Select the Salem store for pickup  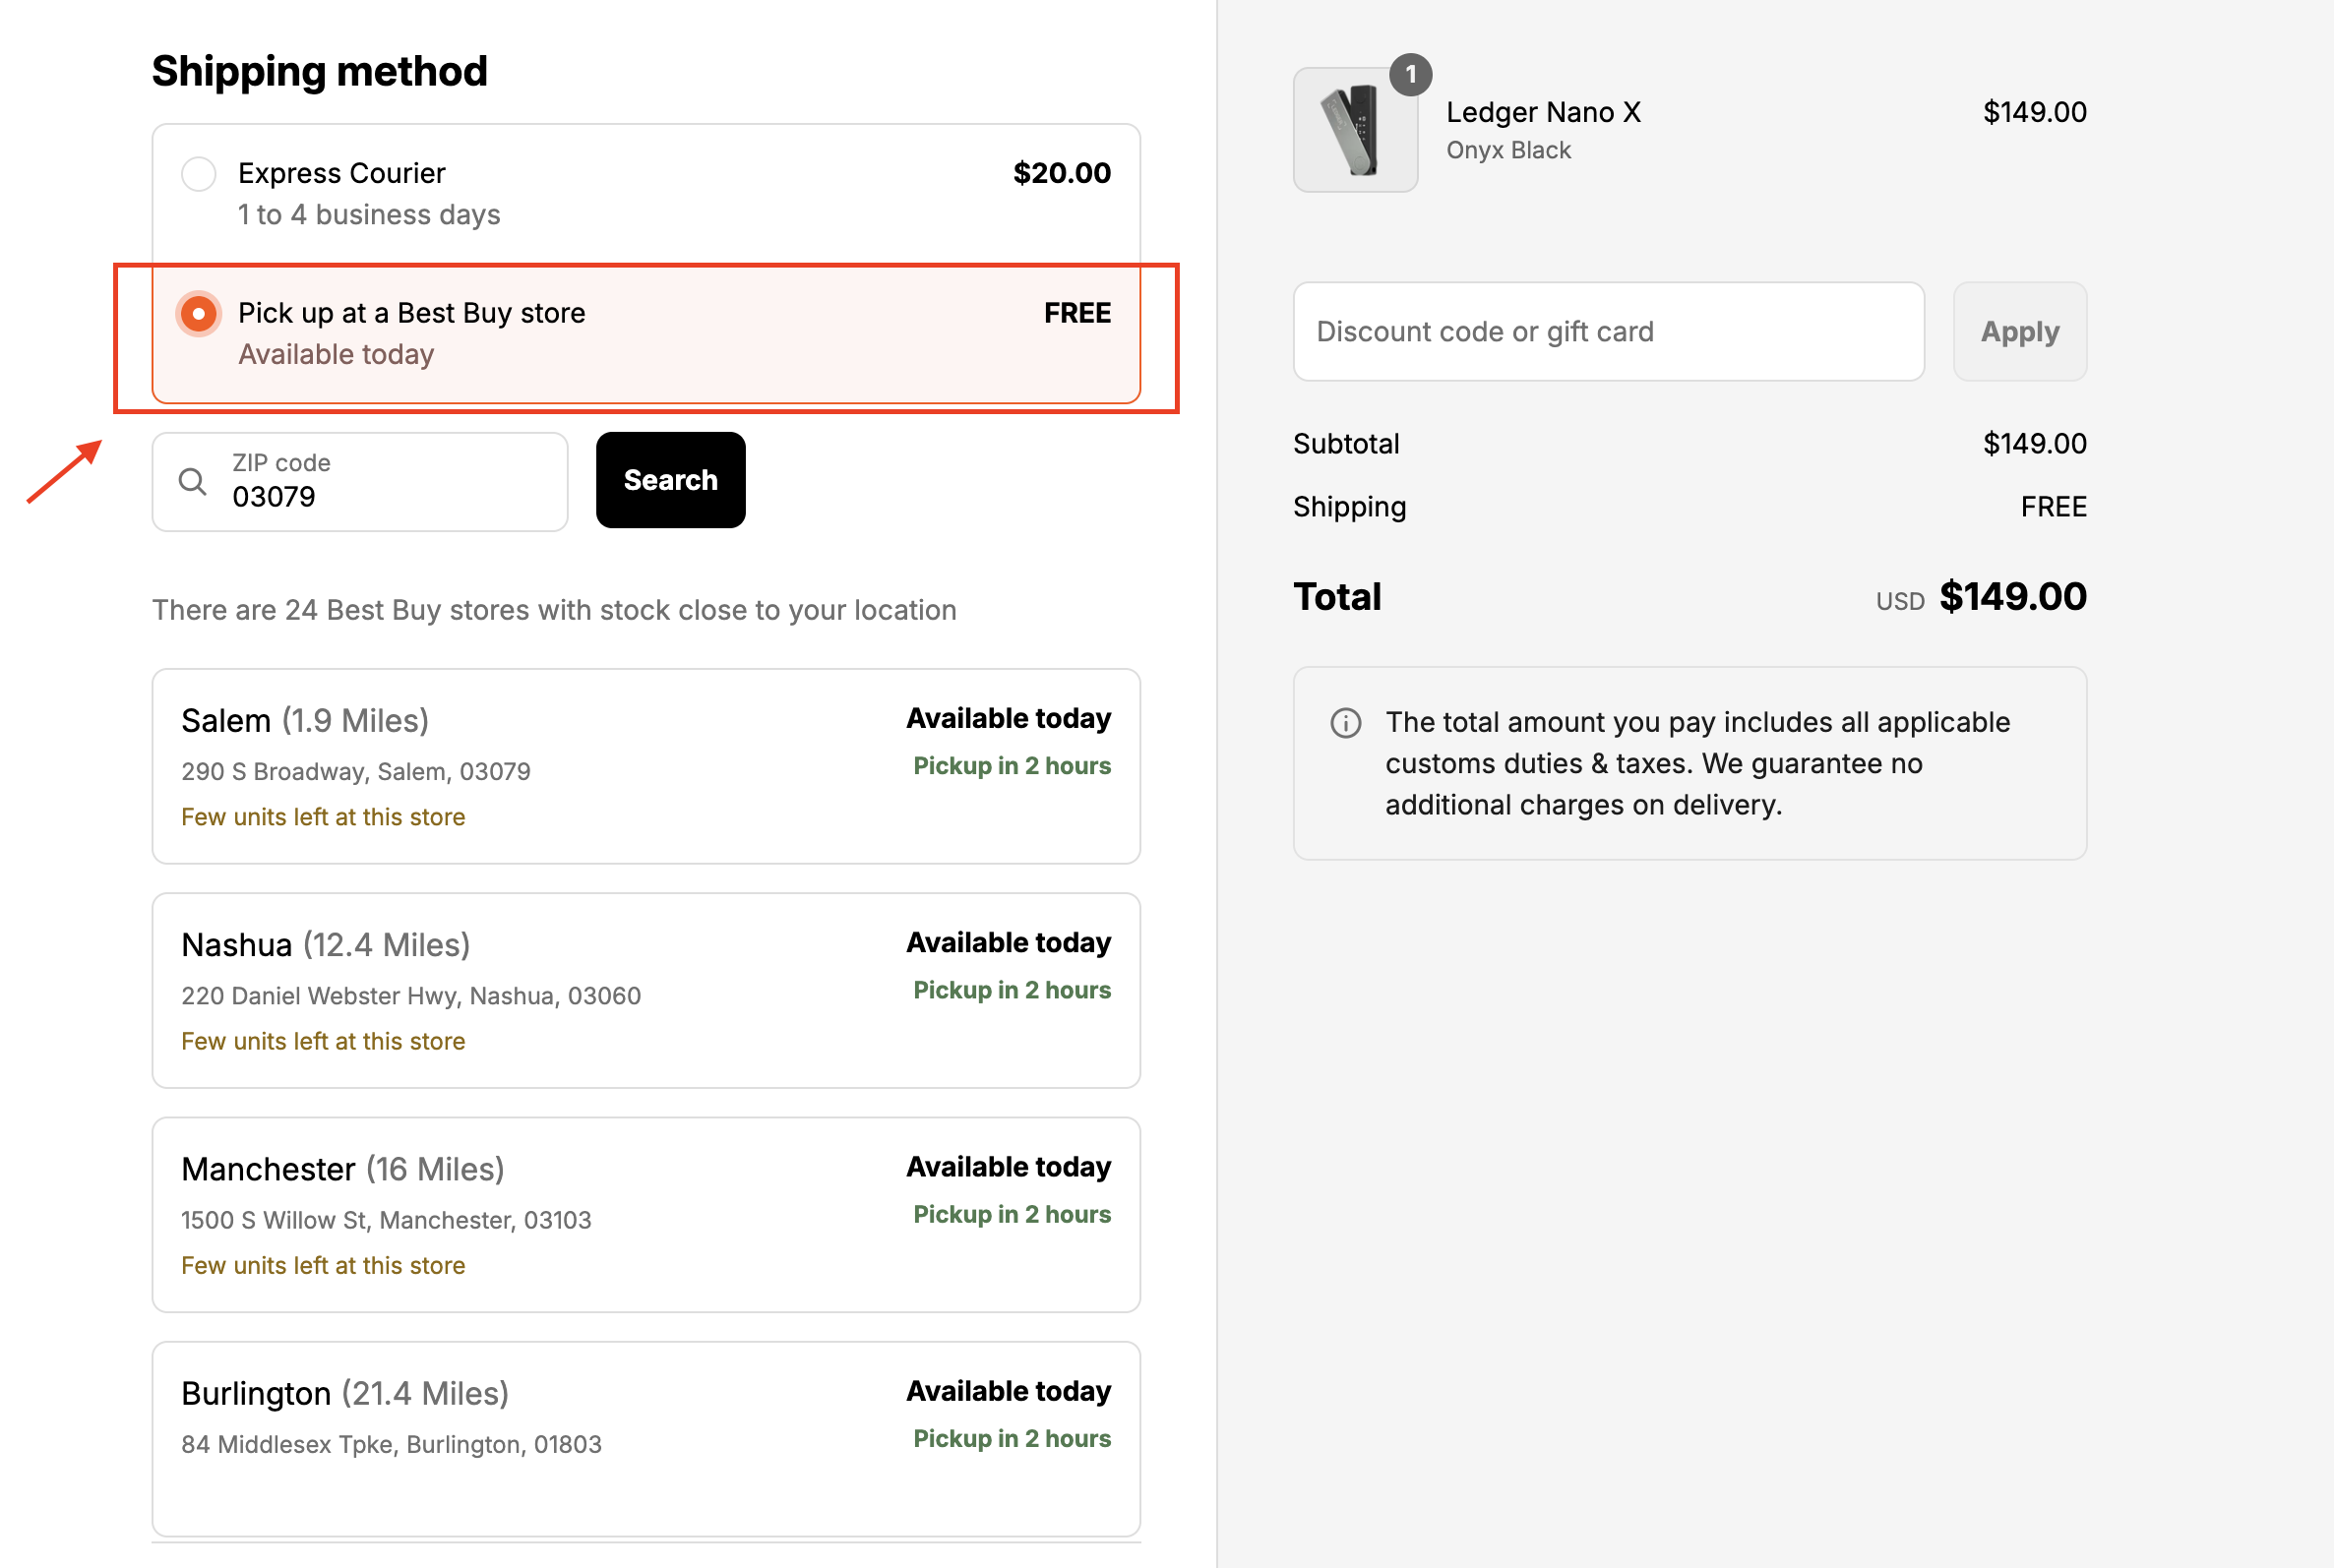(645, 766)
